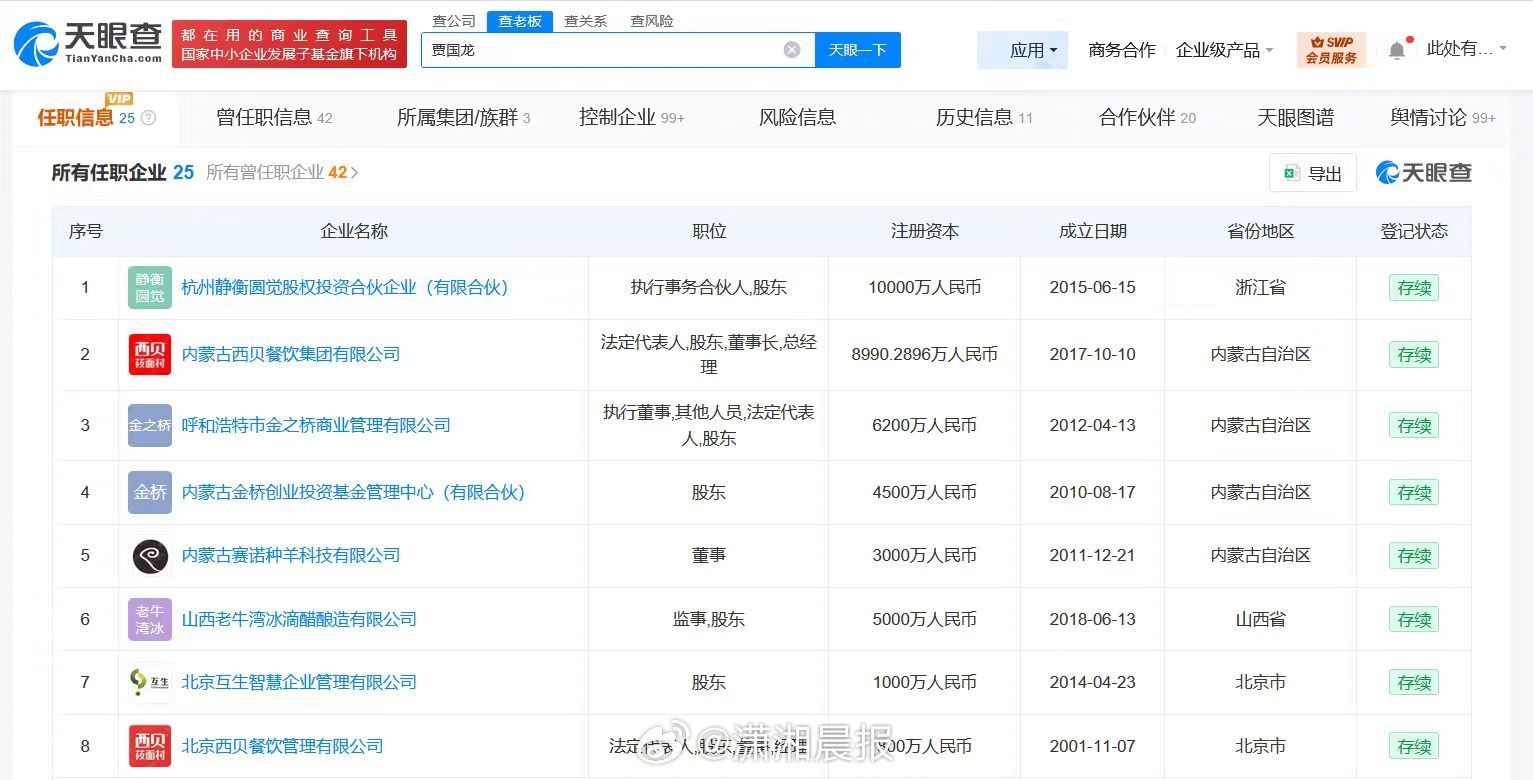Screen dimensions: 1533x780
Task: Click the 企业名称 column header
Action: [354, 231]
